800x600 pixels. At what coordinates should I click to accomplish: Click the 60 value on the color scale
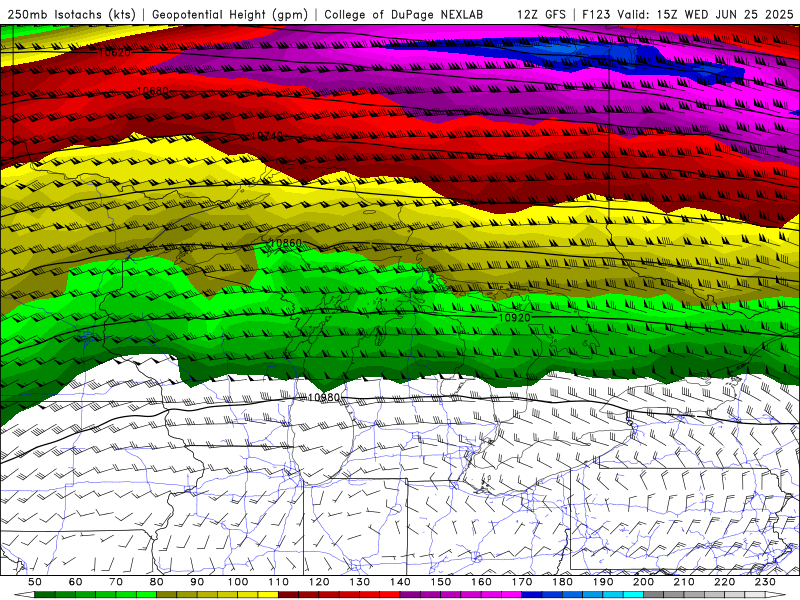point(75,582)
